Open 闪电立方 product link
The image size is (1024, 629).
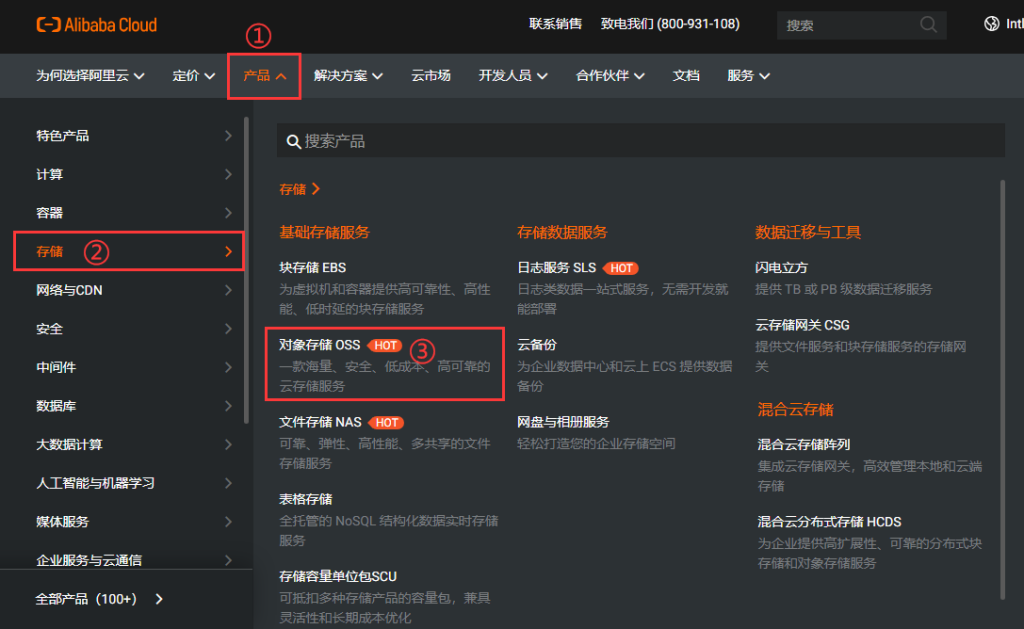781,268
